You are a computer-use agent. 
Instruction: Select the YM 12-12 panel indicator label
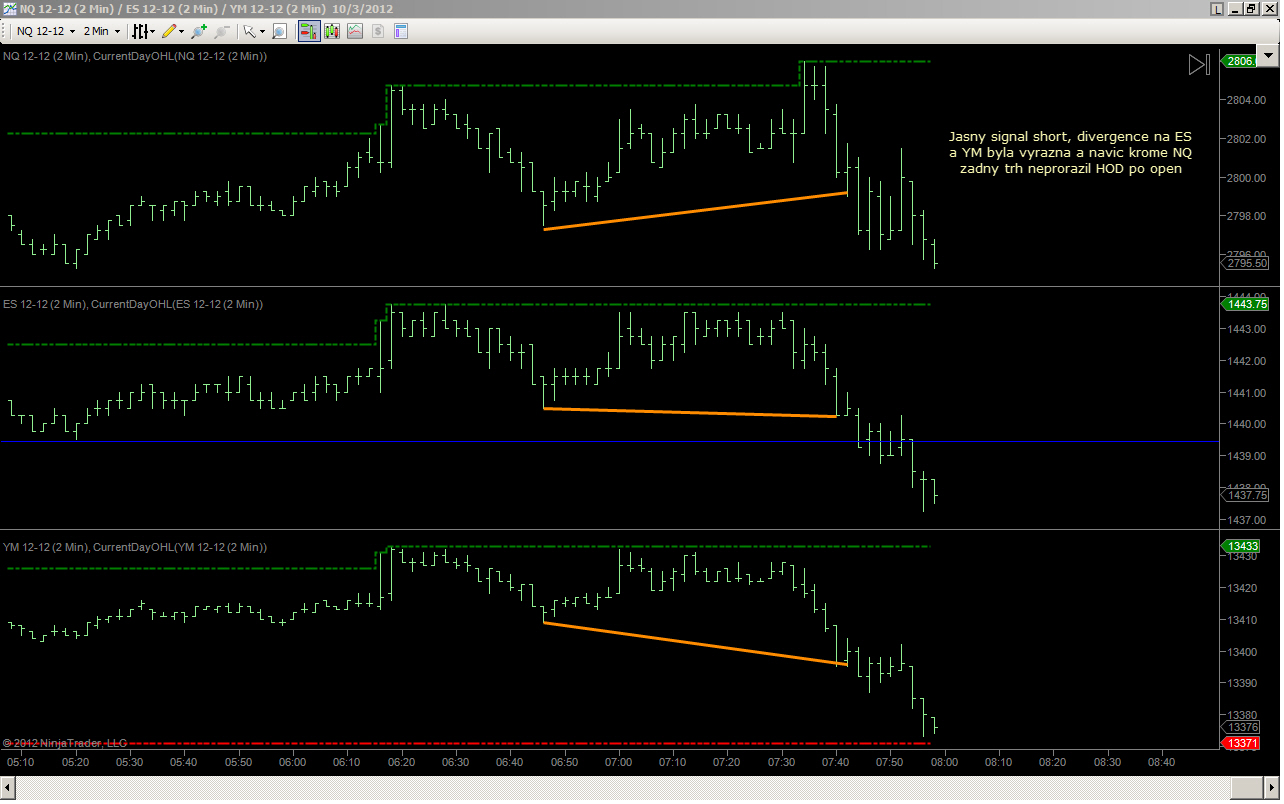point(135,547)
